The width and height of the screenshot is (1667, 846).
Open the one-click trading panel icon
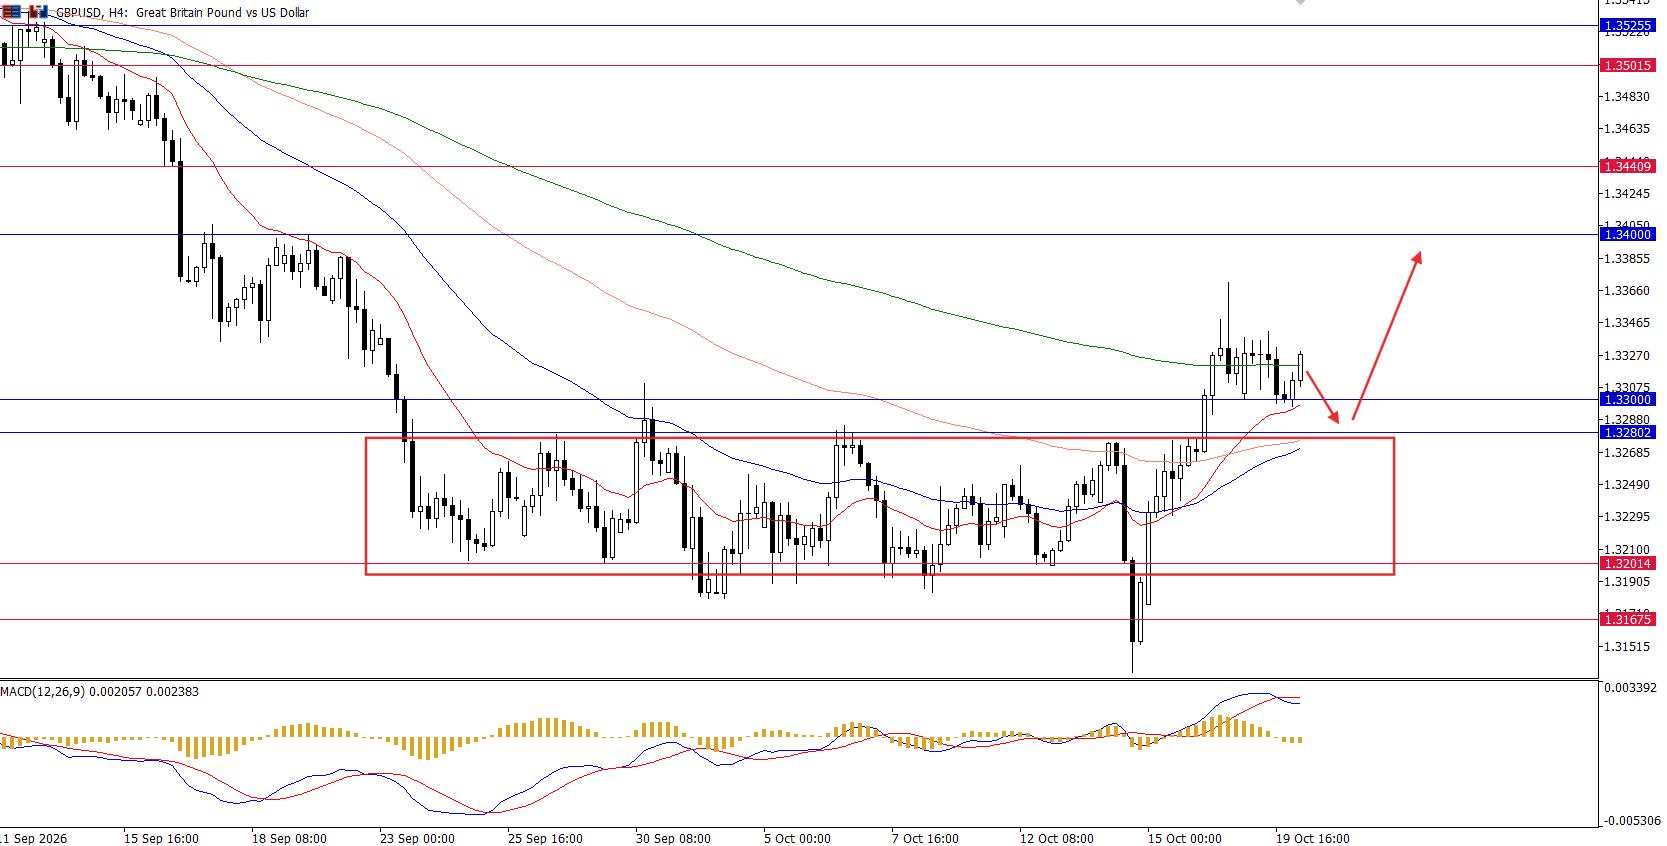(x=11, y=12)
